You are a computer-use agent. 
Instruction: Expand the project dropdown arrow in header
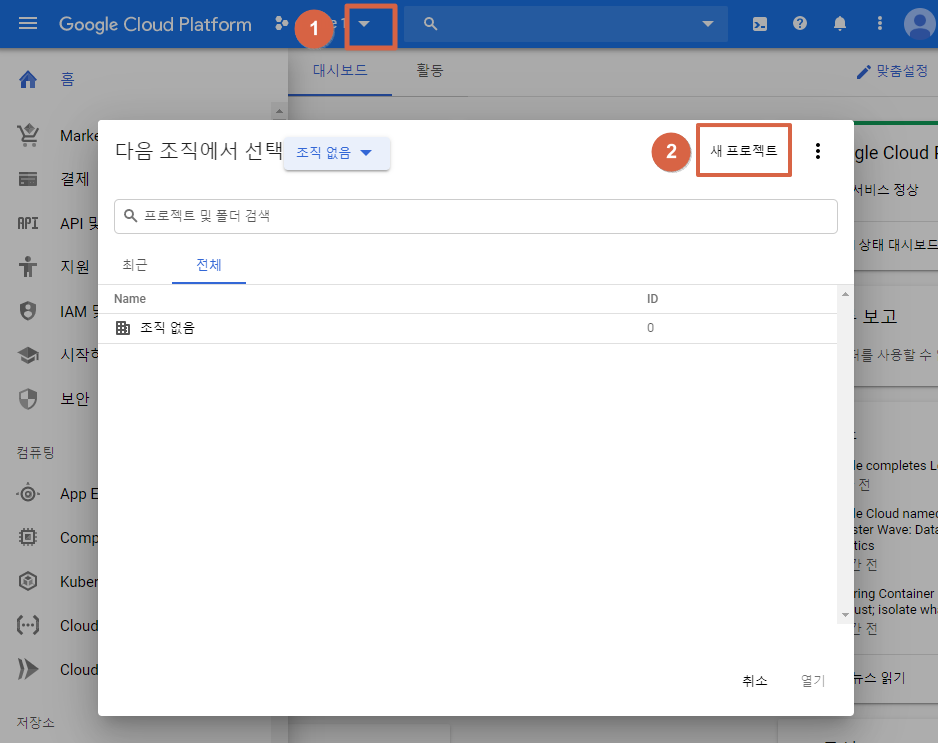(x=364, y=24)
